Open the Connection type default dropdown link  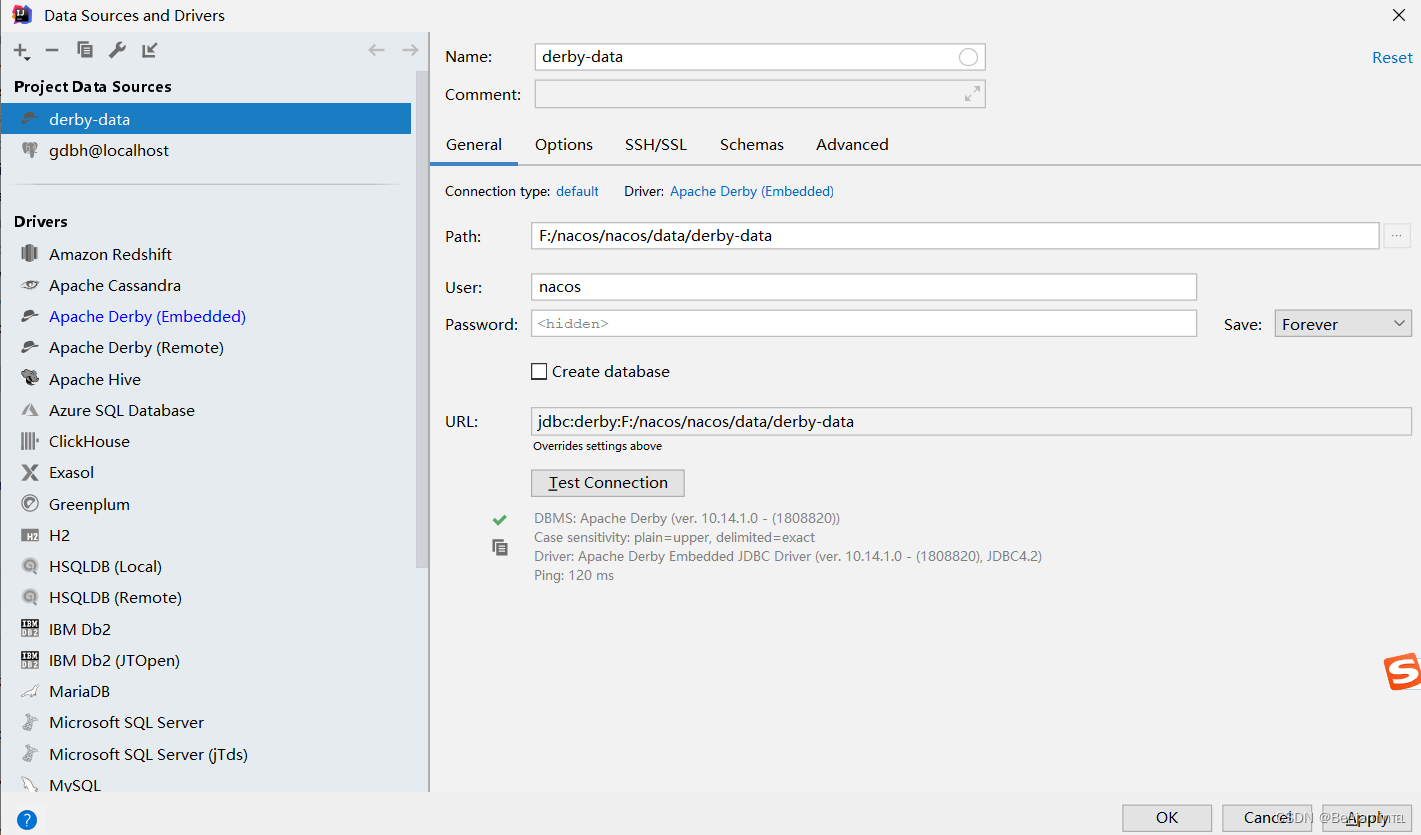577,191
